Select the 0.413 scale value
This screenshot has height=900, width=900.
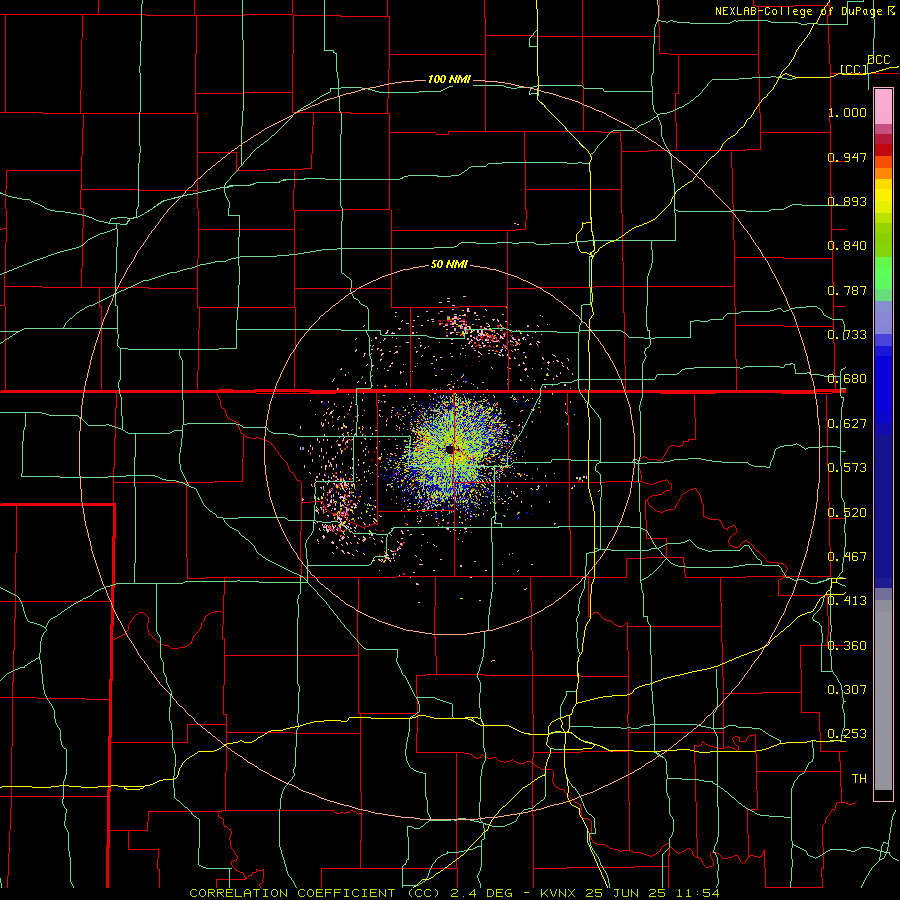(847, 601)
